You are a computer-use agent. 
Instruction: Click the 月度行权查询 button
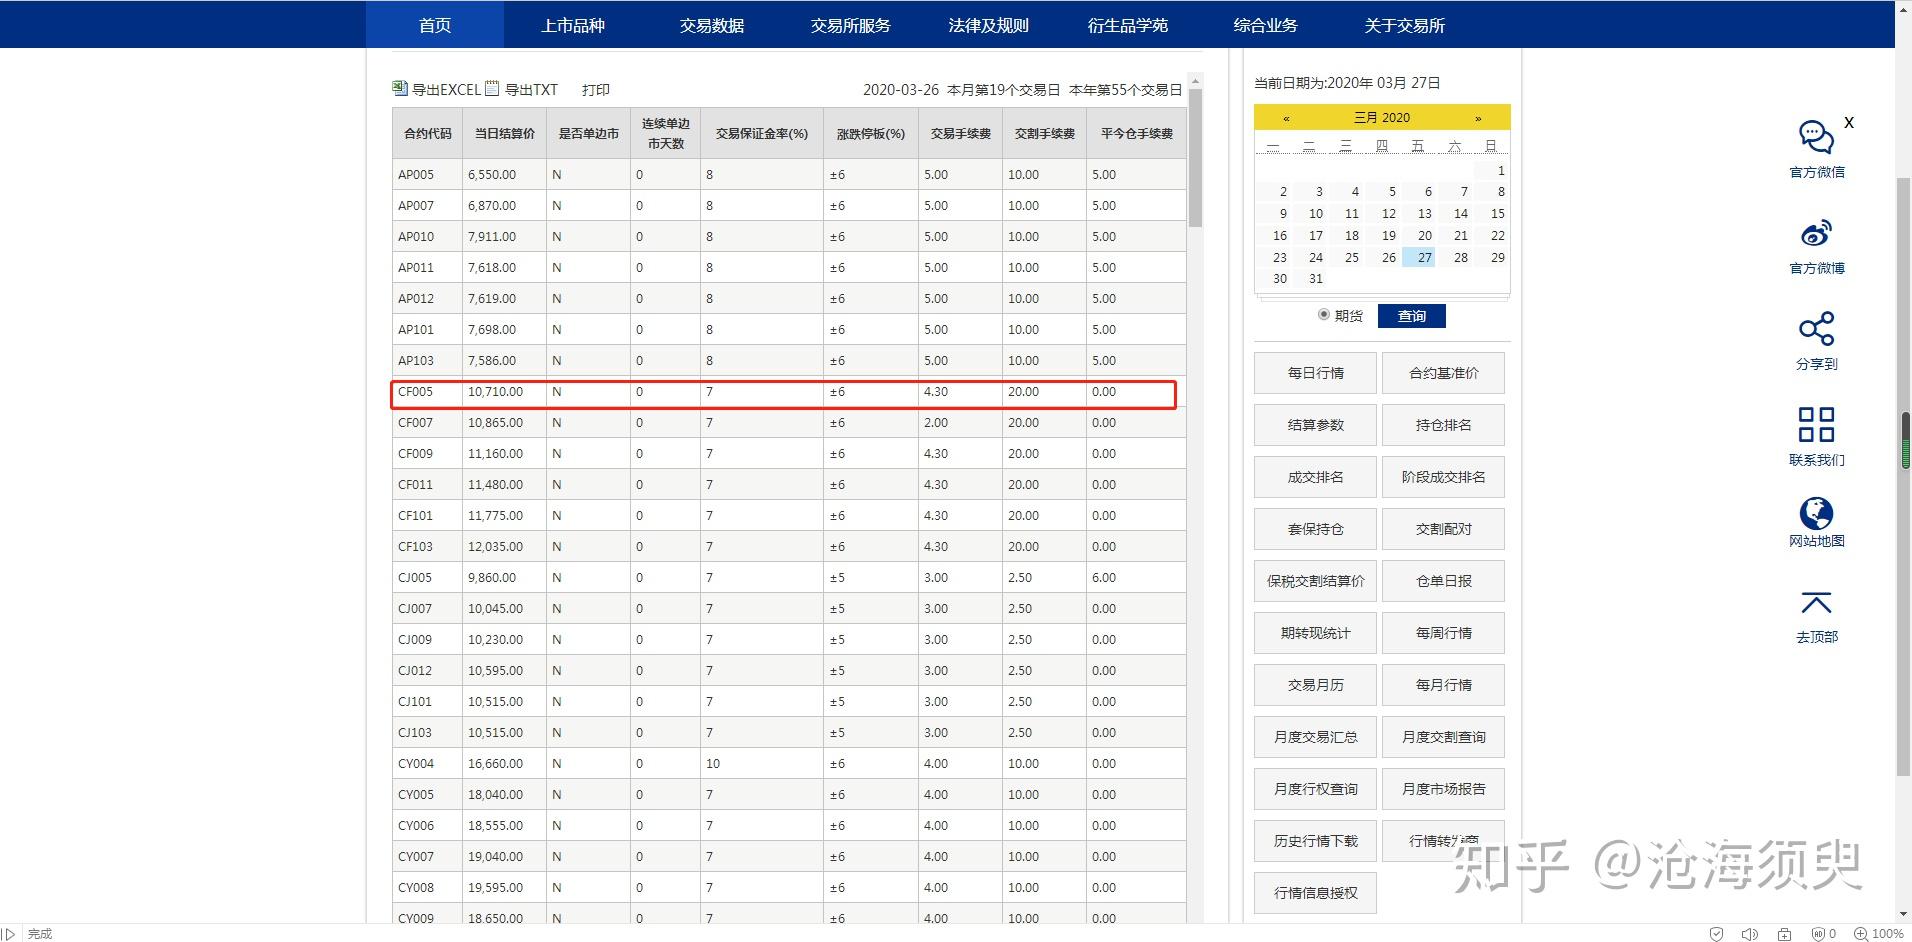[1315, 789]
